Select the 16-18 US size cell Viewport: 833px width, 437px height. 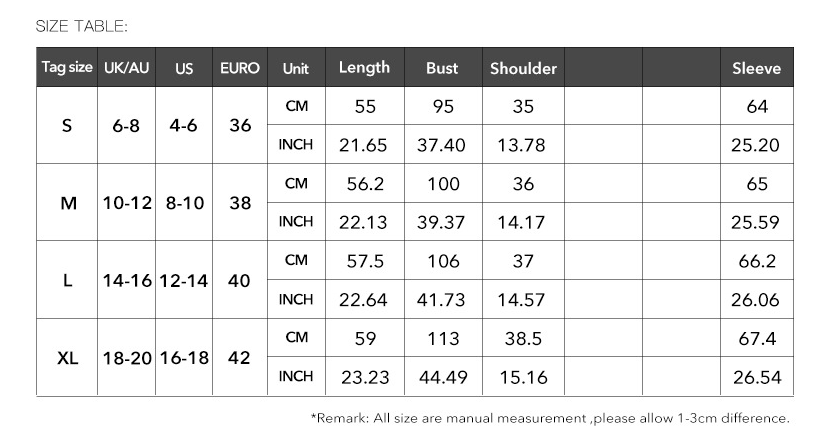(x=184, y=357)
